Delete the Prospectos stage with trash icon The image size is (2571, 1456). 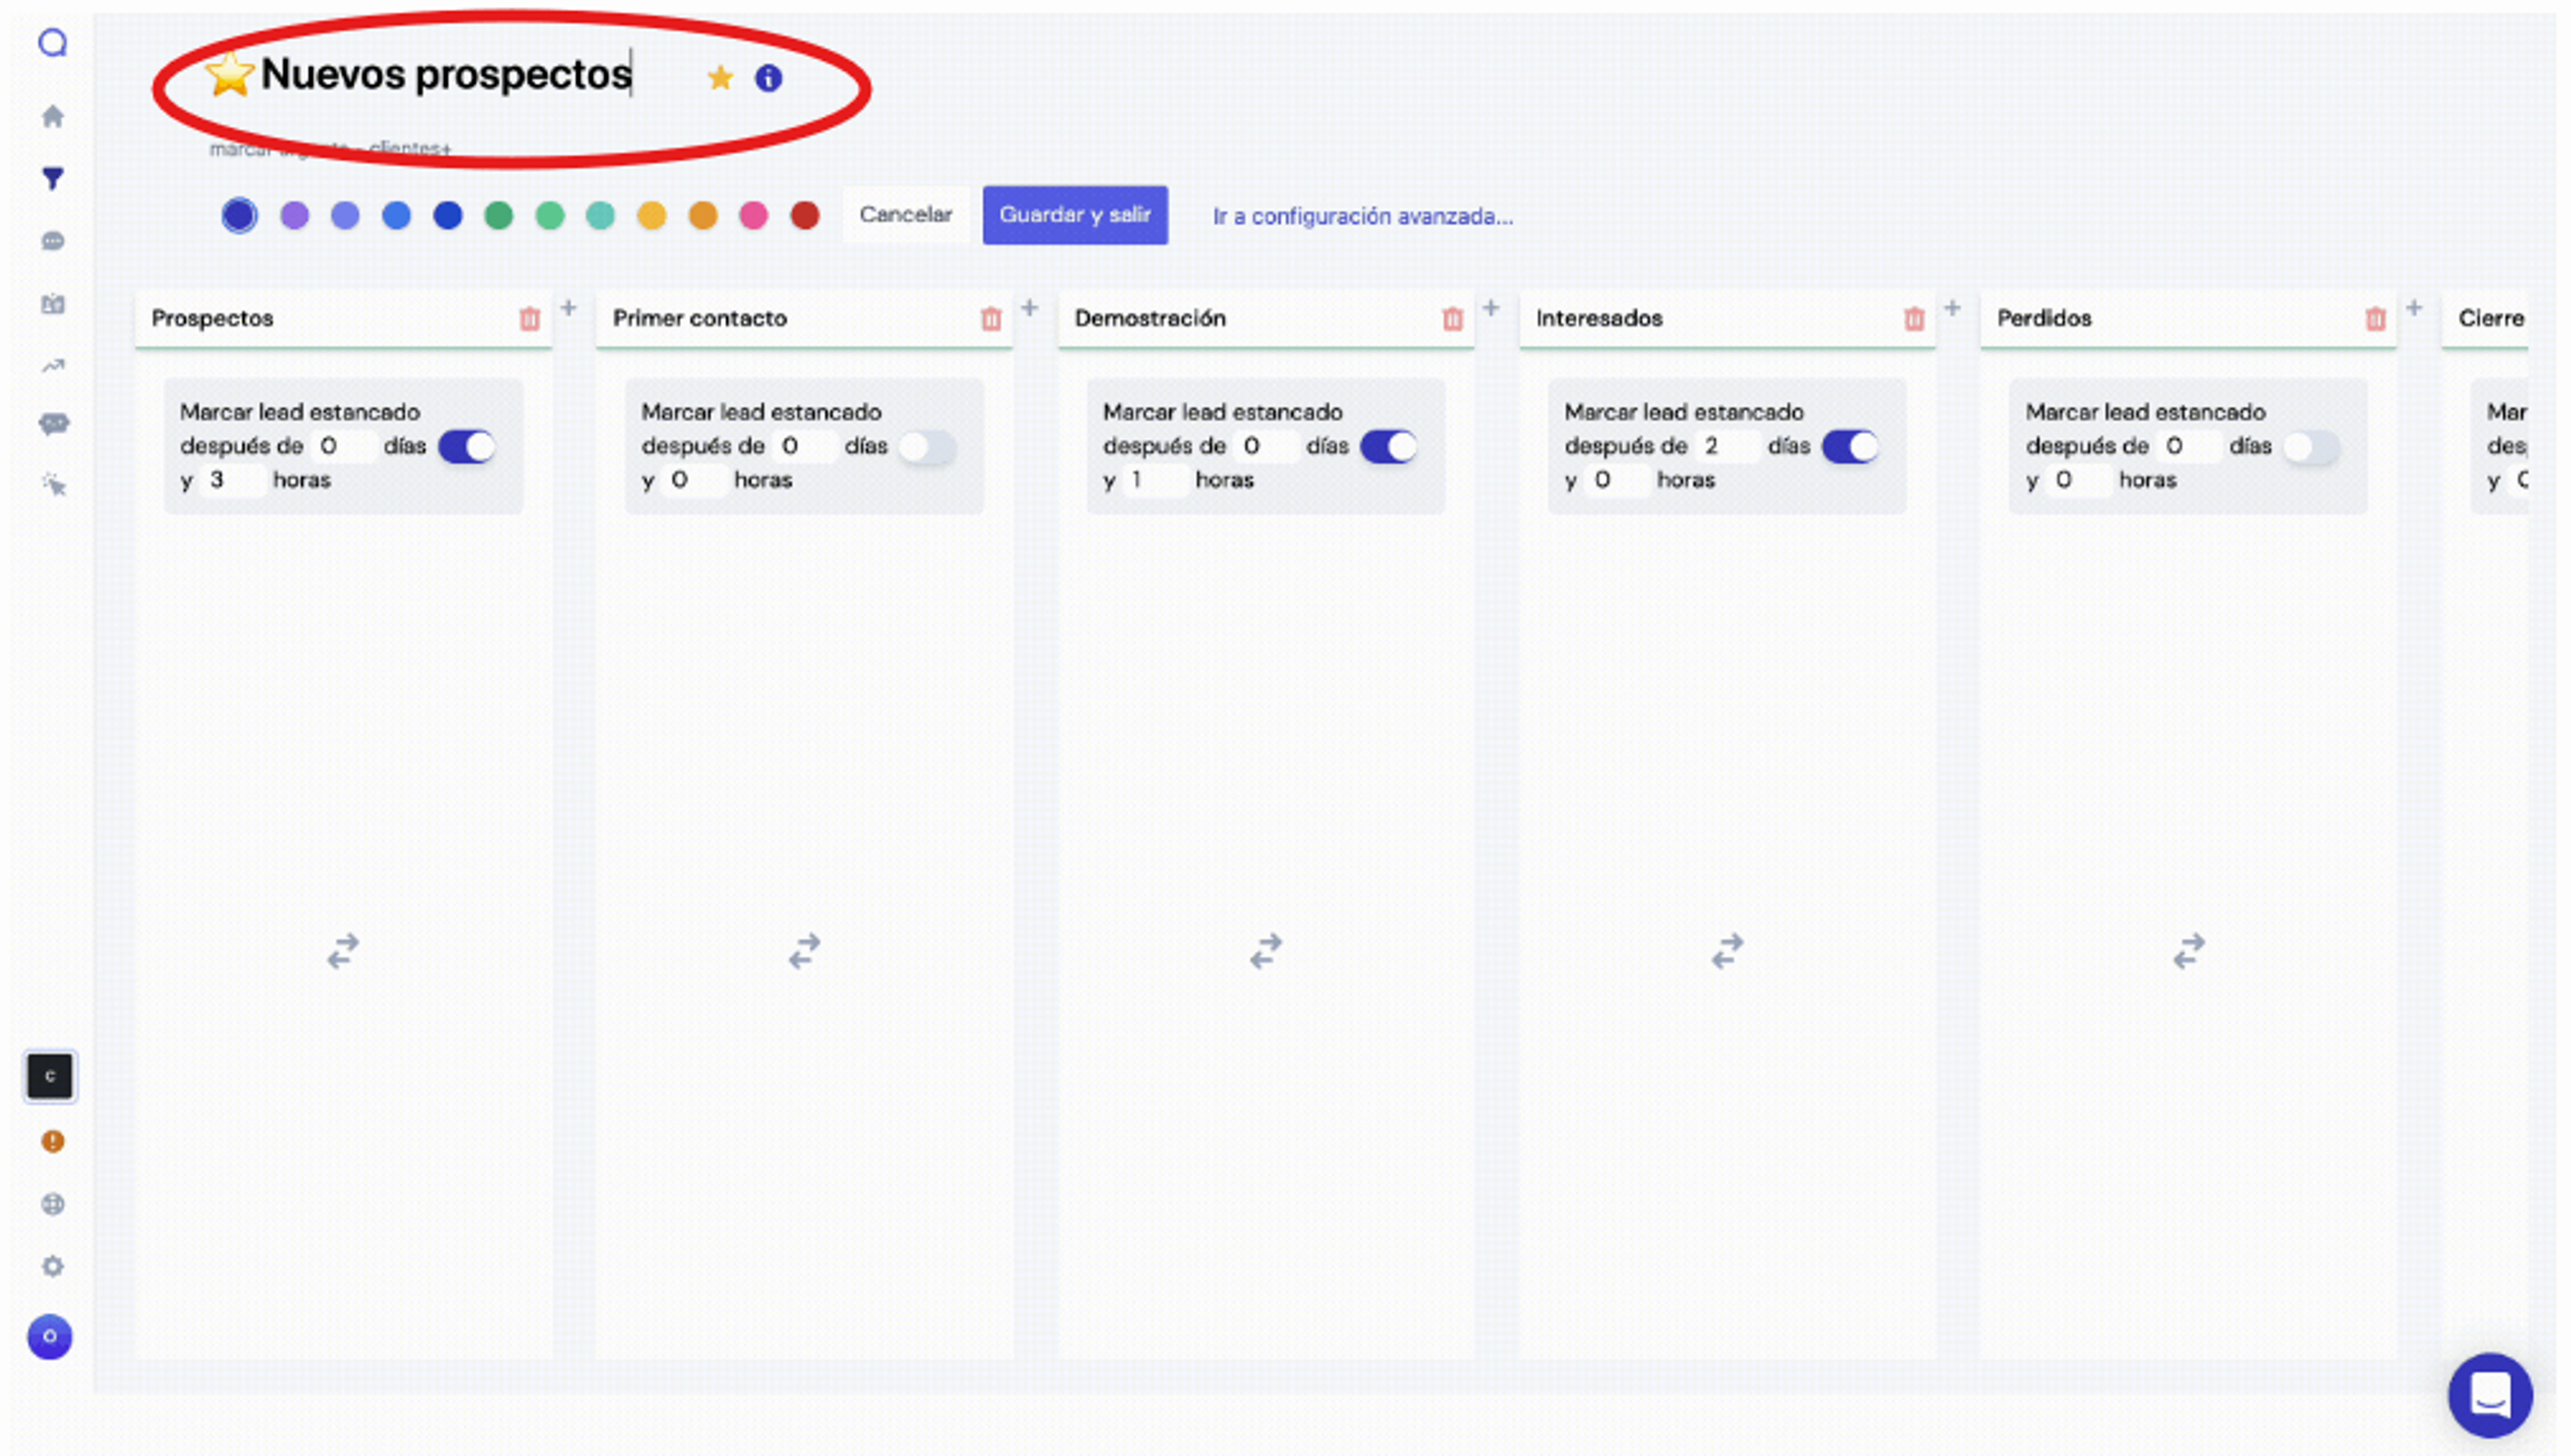tap(529, 319)
